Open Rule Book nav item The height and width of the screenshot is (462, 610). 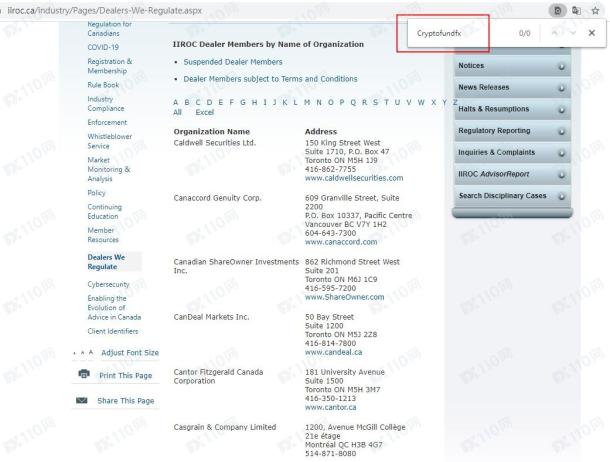[103, 85]
